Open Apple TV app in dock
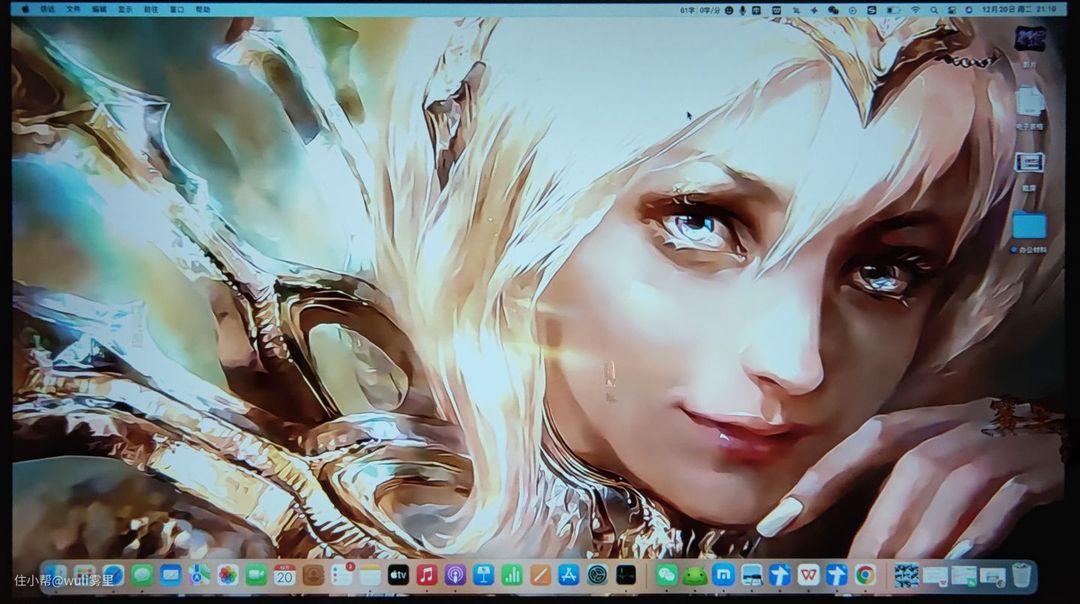 pyautogui.click(x=398, y=575)
